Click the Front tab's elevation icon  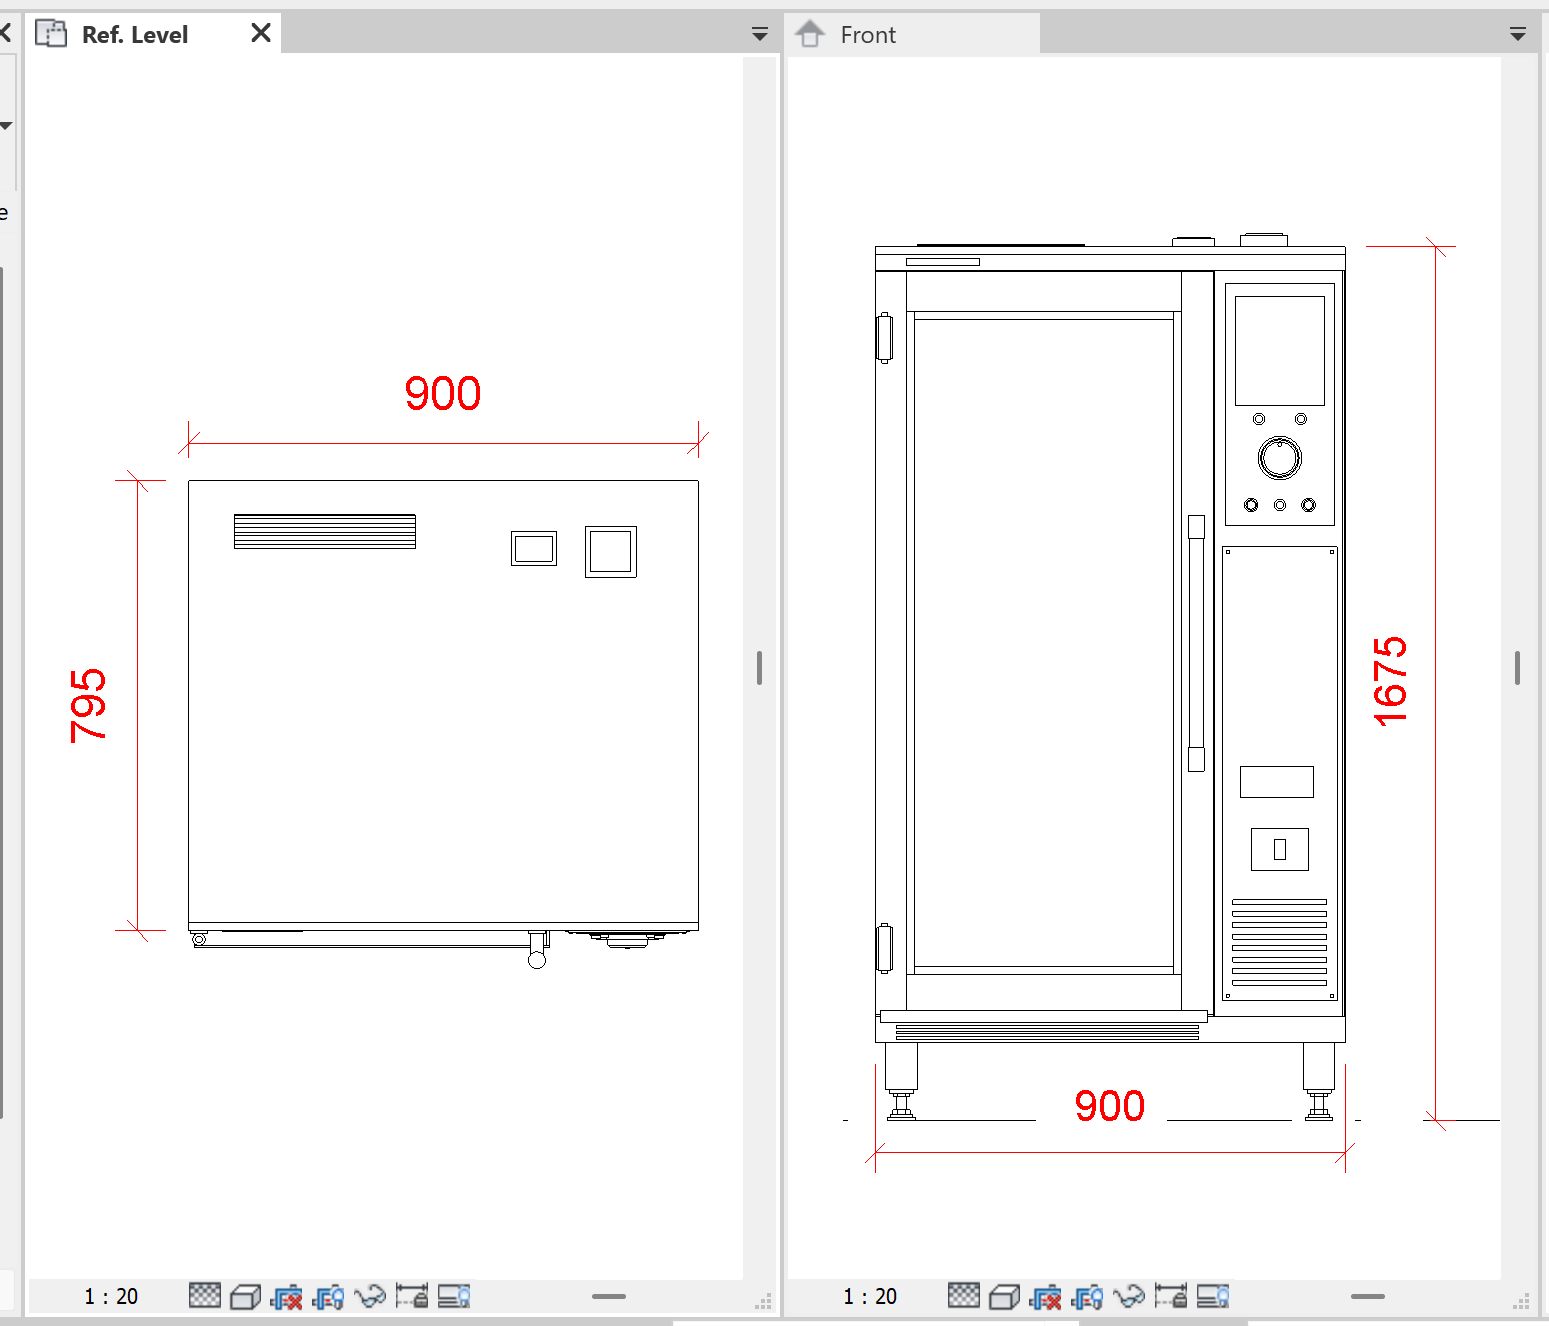[810, 34]
